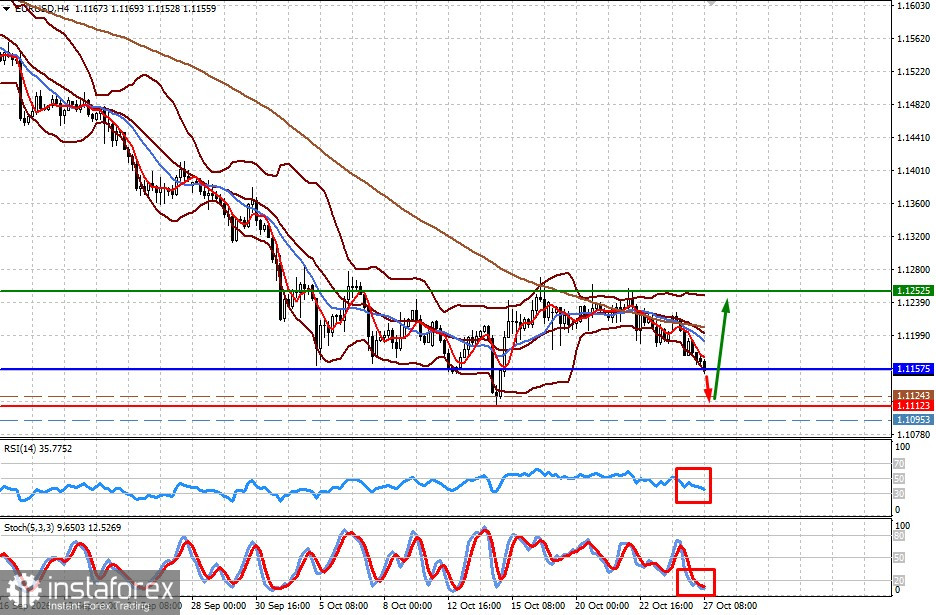Click the 20 Oct 00:00 time label
Image resolution: width=936 pixels, height=615 pixels.
click(602, 605)
